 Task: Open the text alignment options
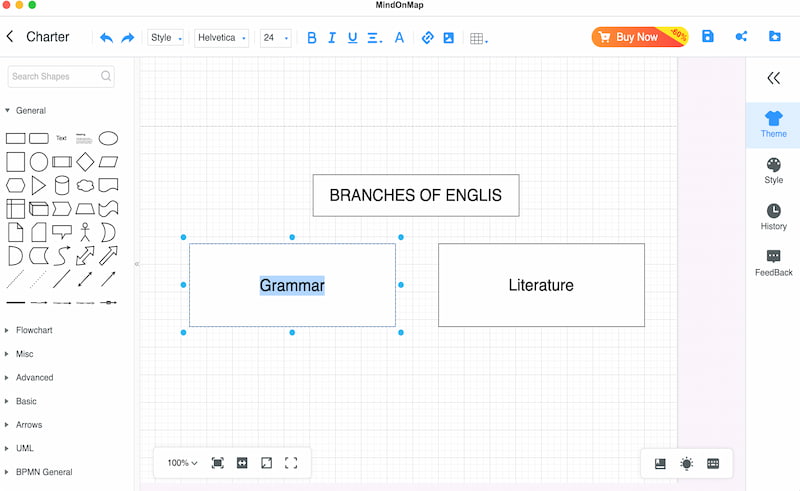[x=375, y=38]
